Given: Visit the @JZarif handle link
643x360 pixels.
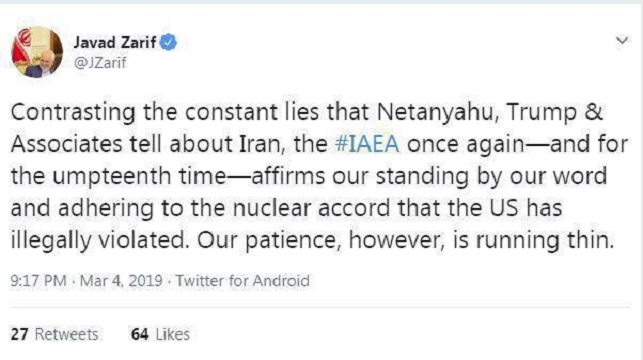Looking at the screenshot, I should click(x=100, y=63).
